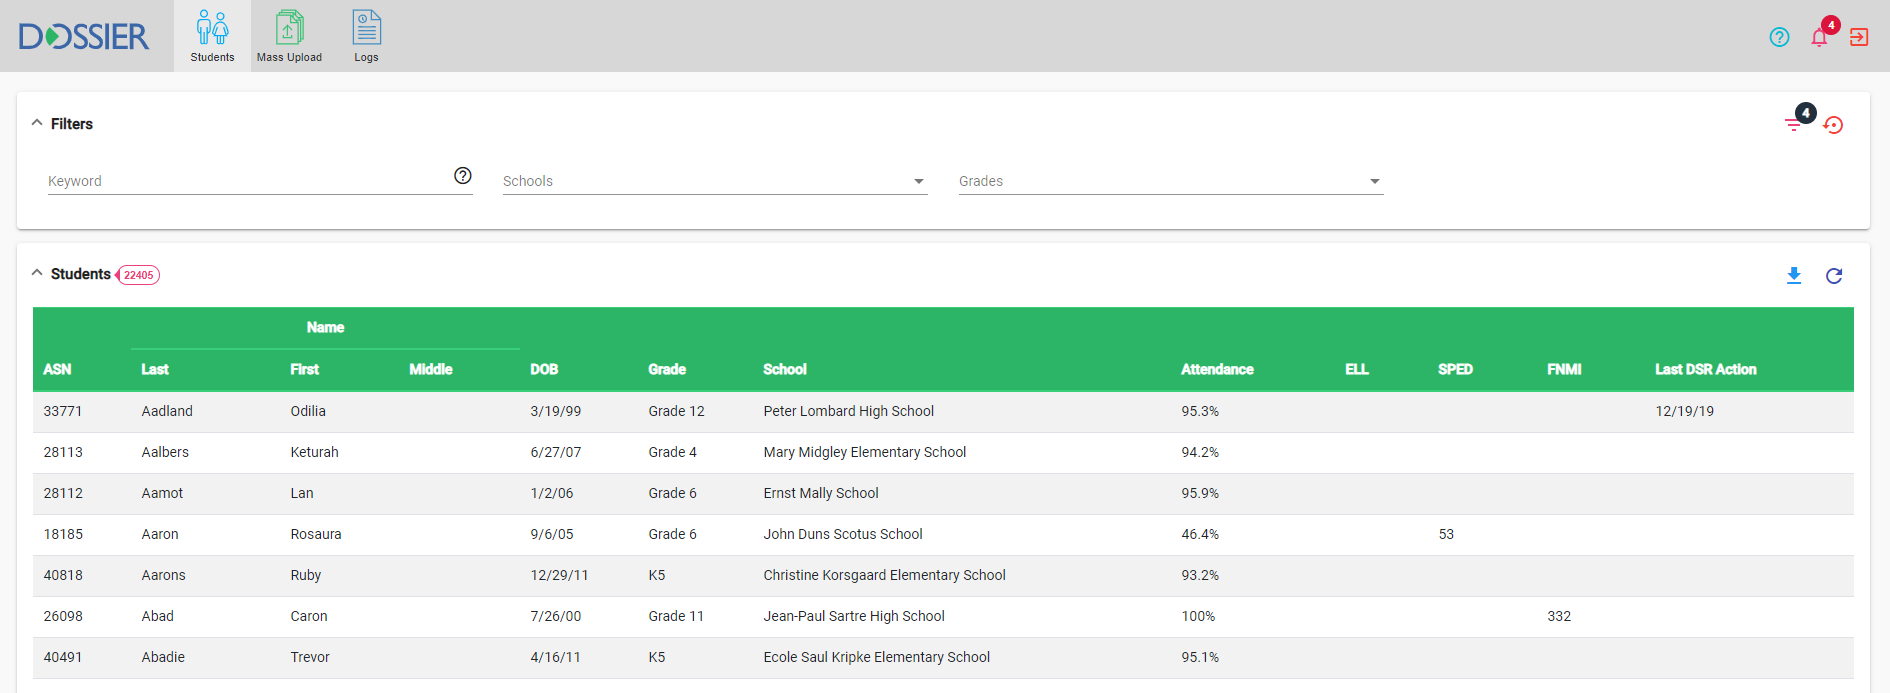
Task: Go to the Logs tab
Action: pyautogui.click(x=366, y=36)
